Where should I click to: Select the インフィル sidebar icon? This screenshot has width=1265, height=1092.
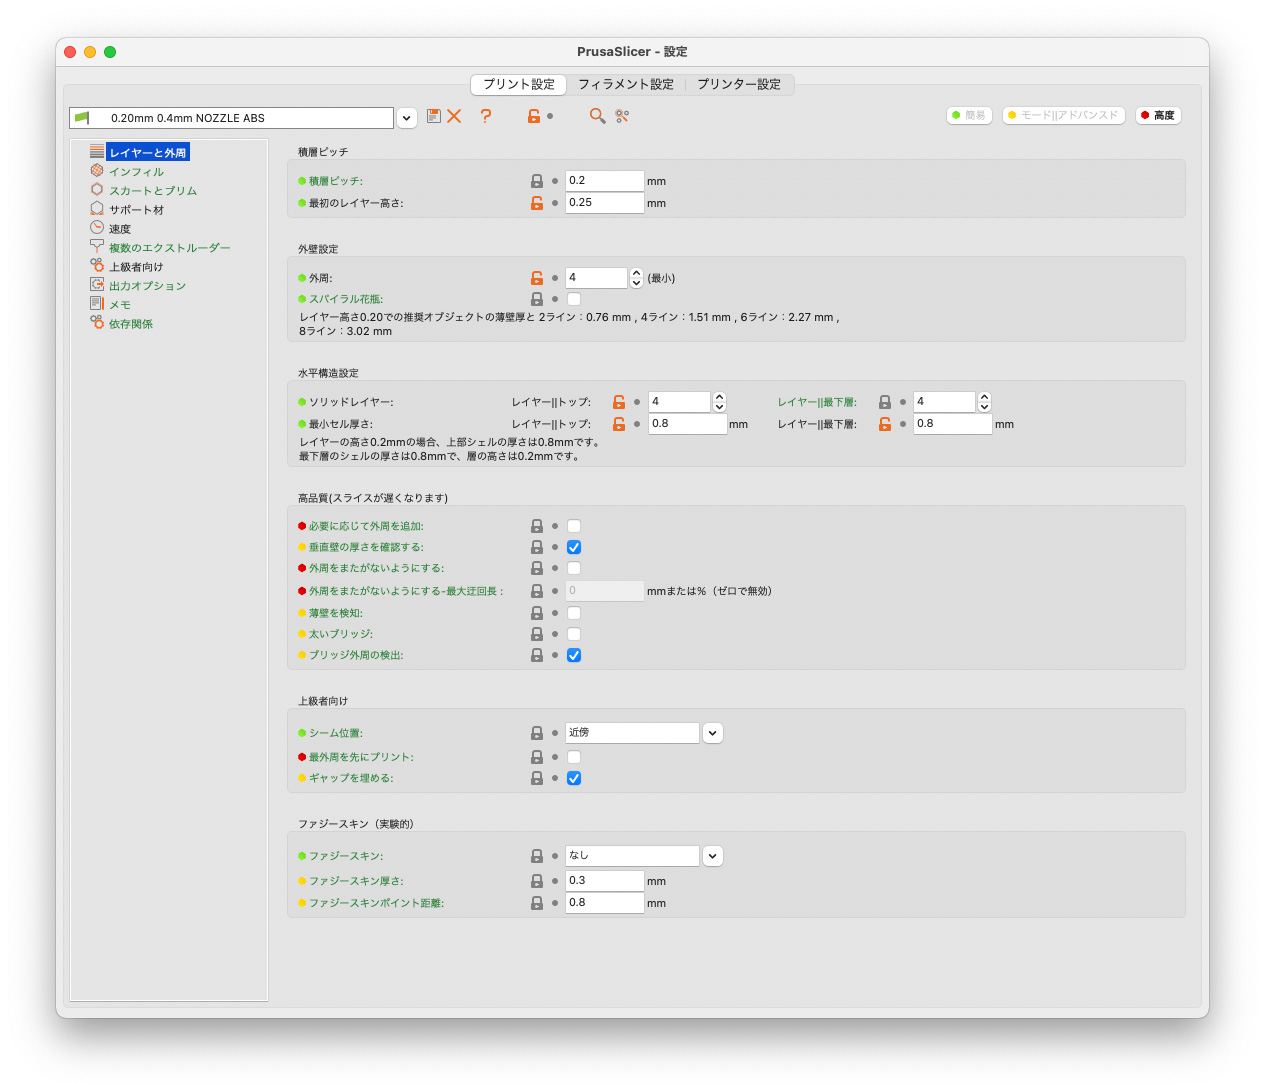tap(97, 171)
